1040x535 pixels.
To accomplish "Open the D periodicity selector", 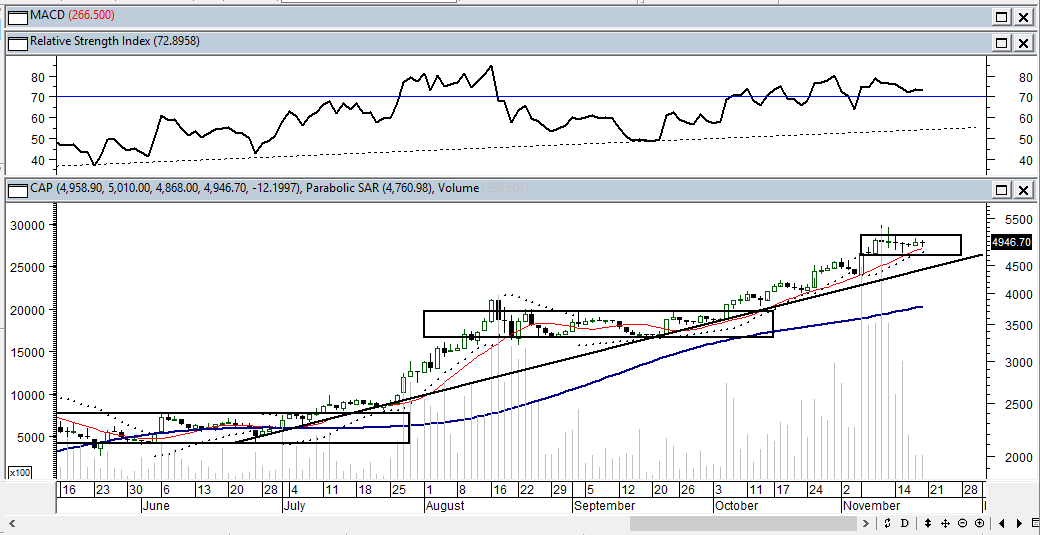I will coord(905,524).
